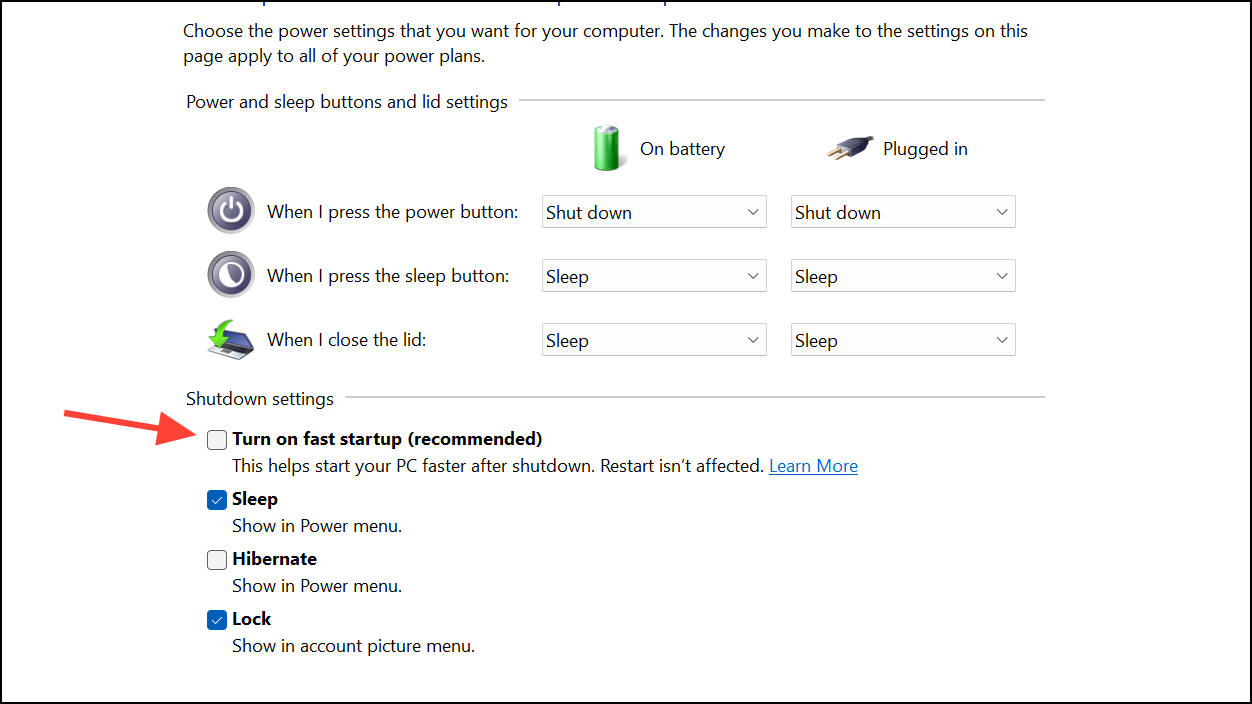This screenshot has height=704, width=1252.
Task: Click the power button icon
Action: [231, 211]
